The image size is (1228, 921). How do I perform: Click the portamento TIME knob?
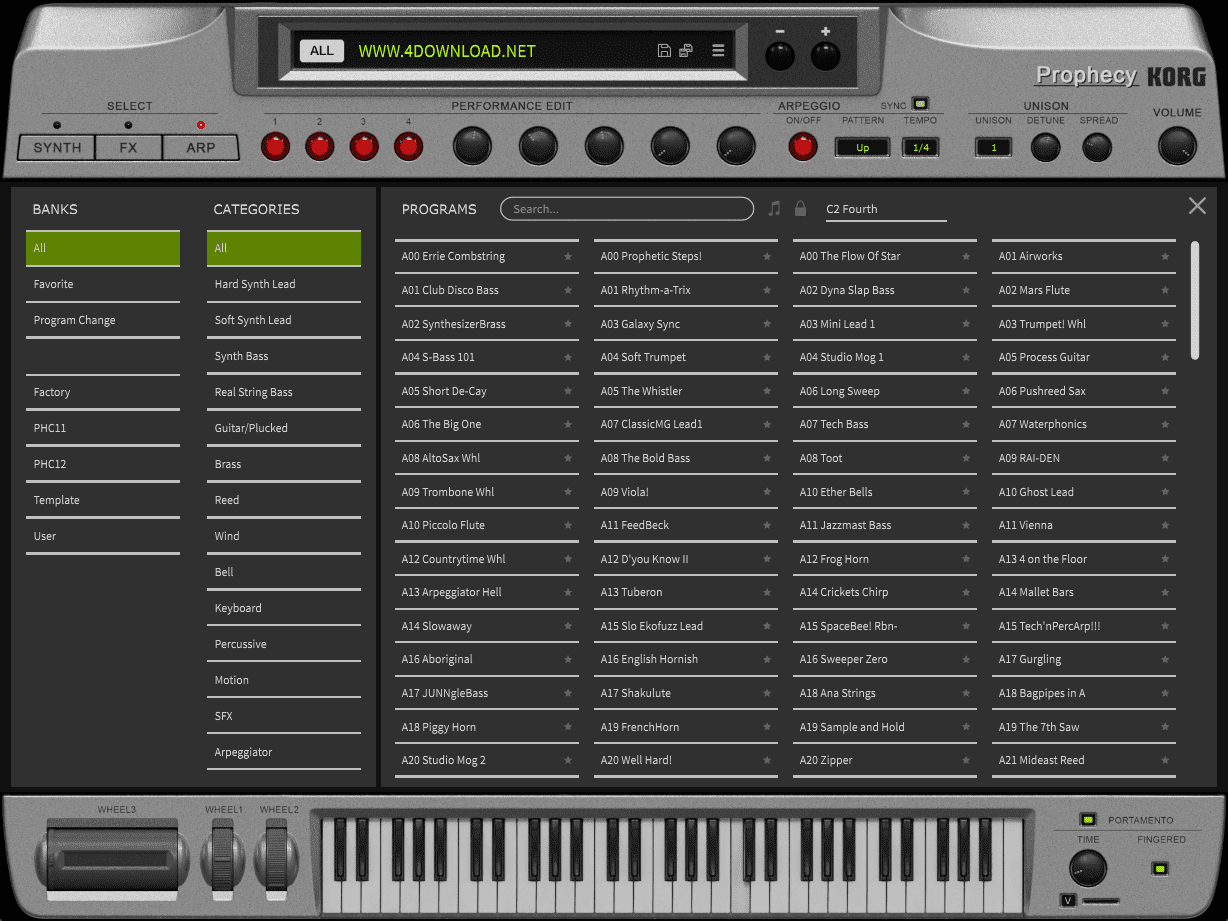click(1088, 869)
